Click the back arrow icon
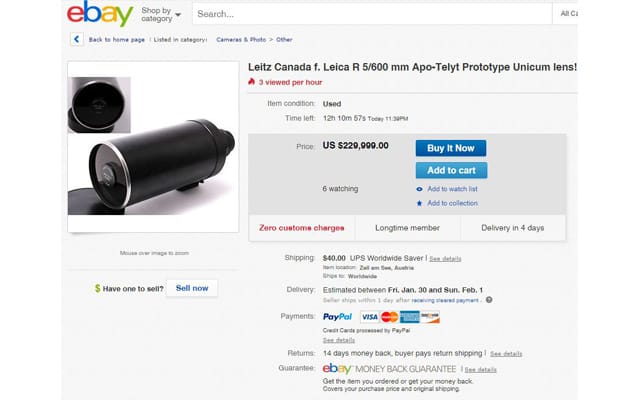The image size is (640, 400). click(x=77, y=39)
